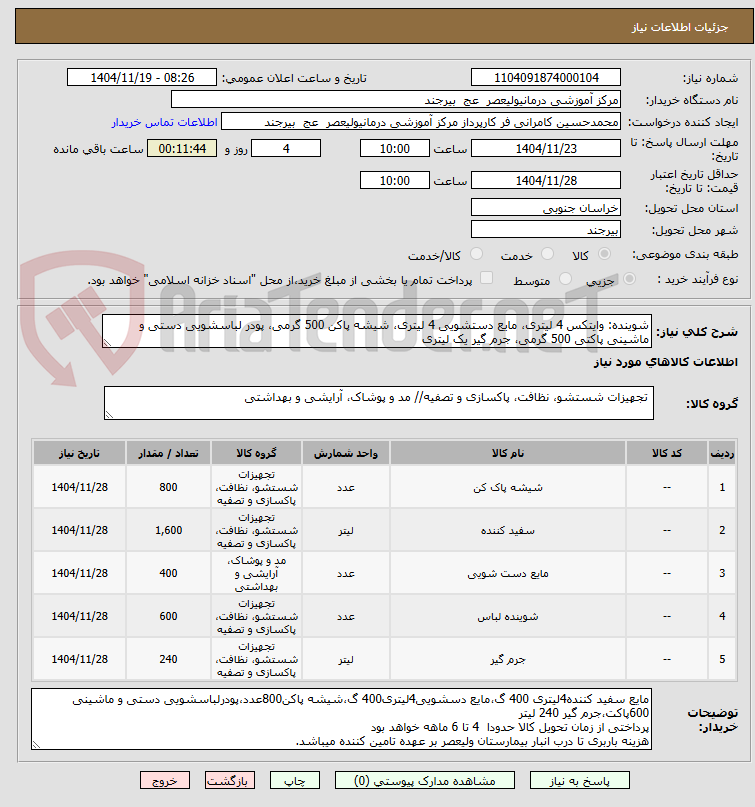Click the province field خراسان جنوبی
Viewport: 755px width, 807px height.
pos(546,207)
